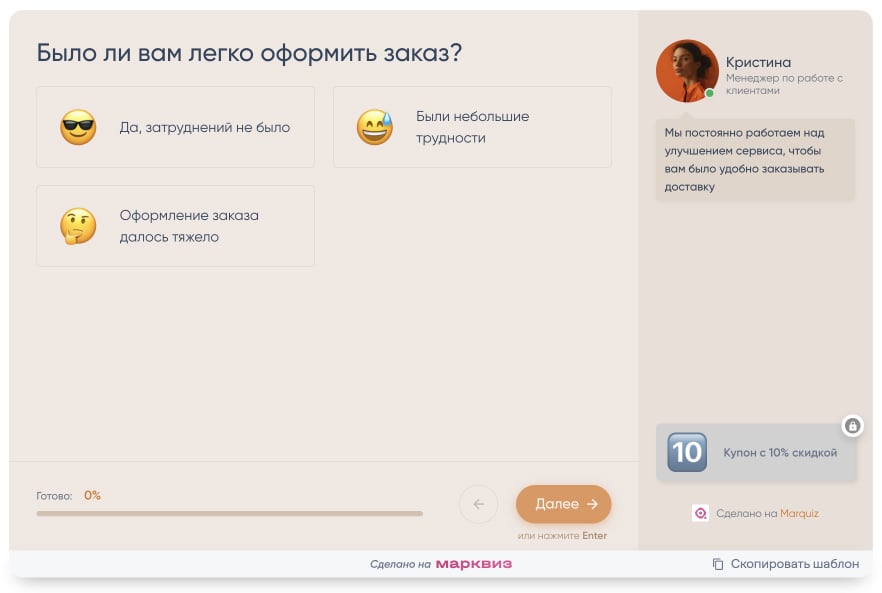Select the sunglasses emoji icon
Image resolution: width=882 pixels, height=593 pixels.
click(78, 127)
